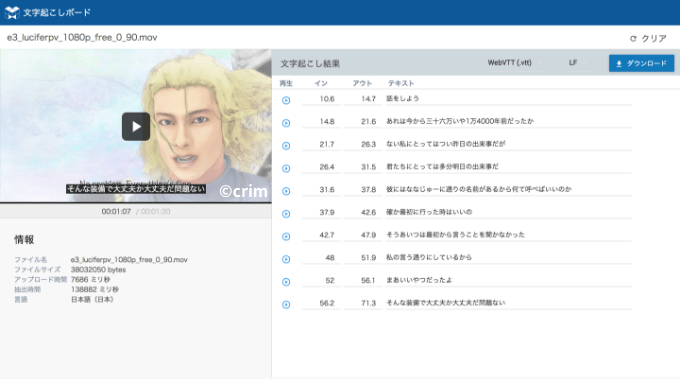The image size is (680, 380).
Task: Play segment starting at 14.8
Action: click(x=286, y=123)
